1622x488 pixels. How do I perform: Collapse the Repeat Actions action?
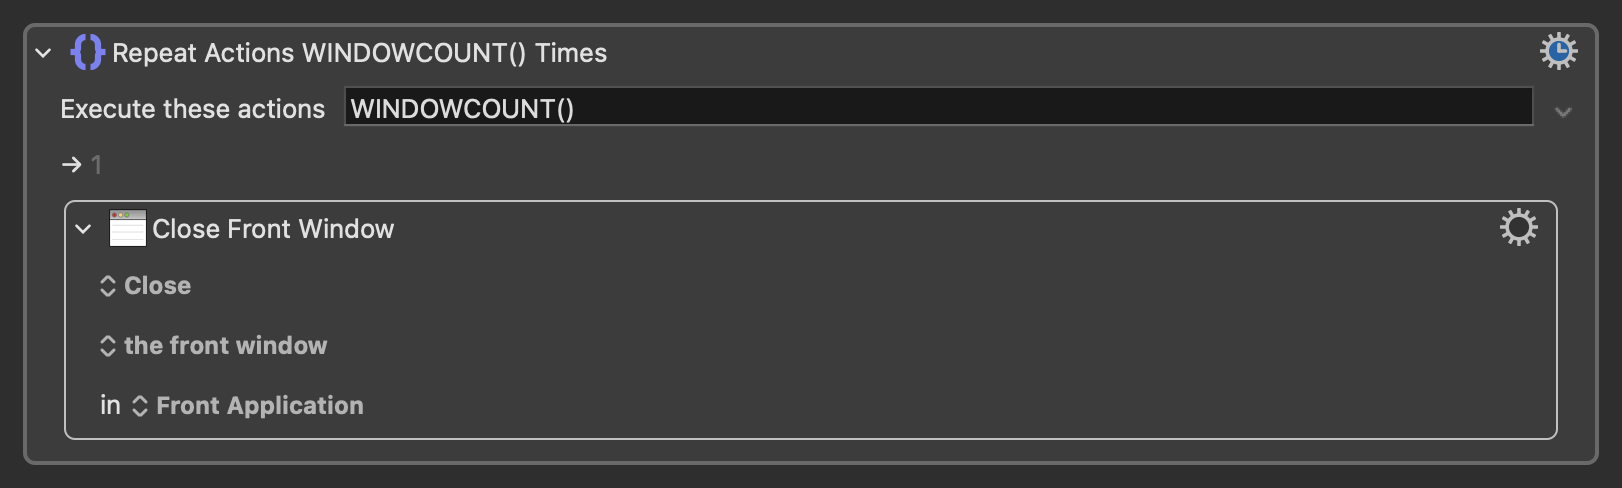coord(43,53)
